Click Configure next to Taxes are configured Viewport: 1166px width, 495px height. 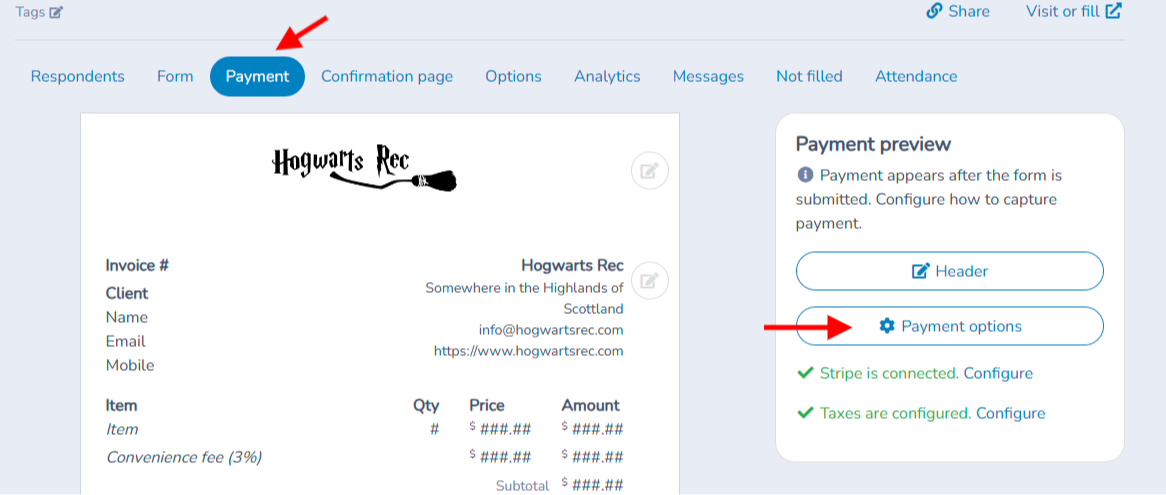click(x=1011, y=413)
